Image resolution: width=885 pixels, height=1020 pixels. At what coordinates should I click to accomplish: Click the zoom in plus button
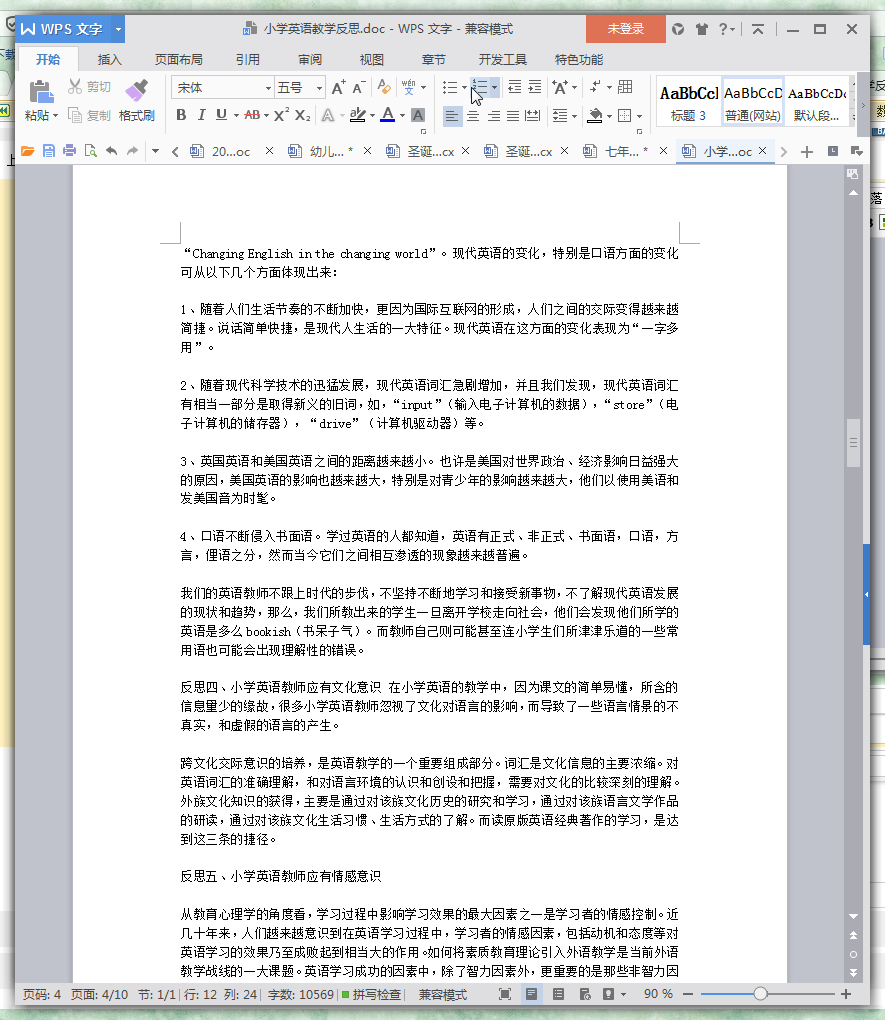(x=846, y=993)
